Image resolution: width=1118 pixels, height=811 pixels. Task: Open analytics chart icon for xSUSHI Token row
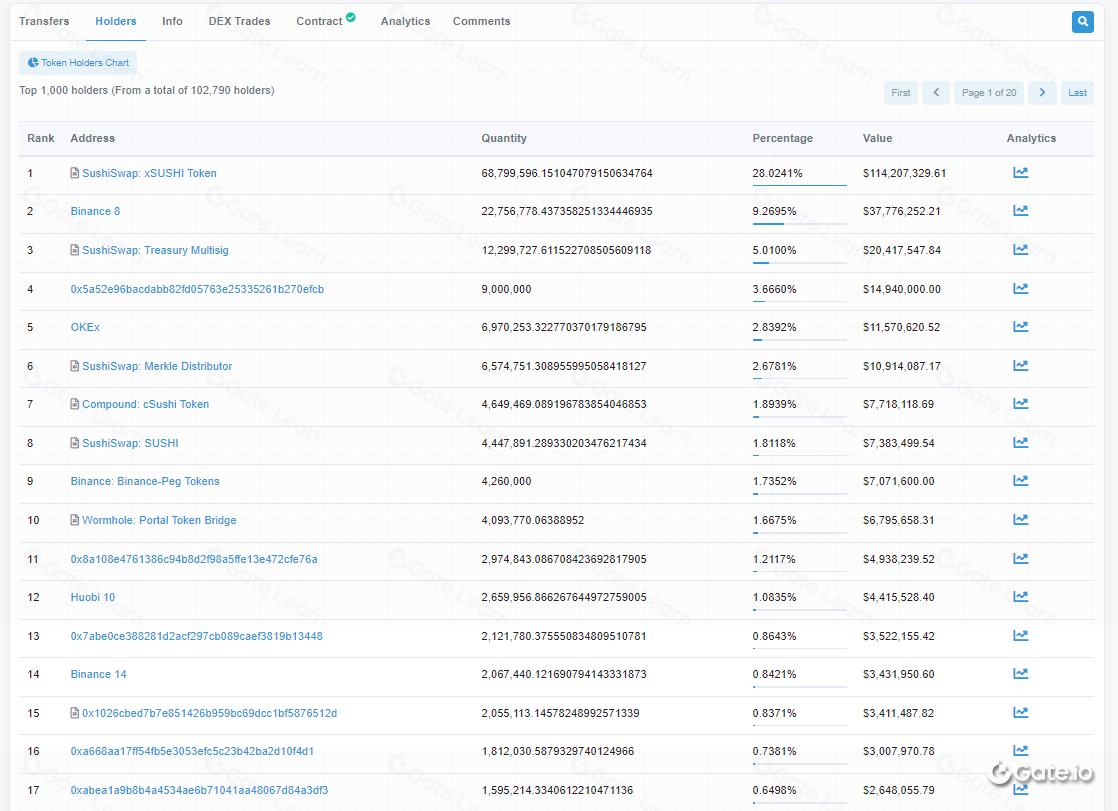click(1020, 173)
